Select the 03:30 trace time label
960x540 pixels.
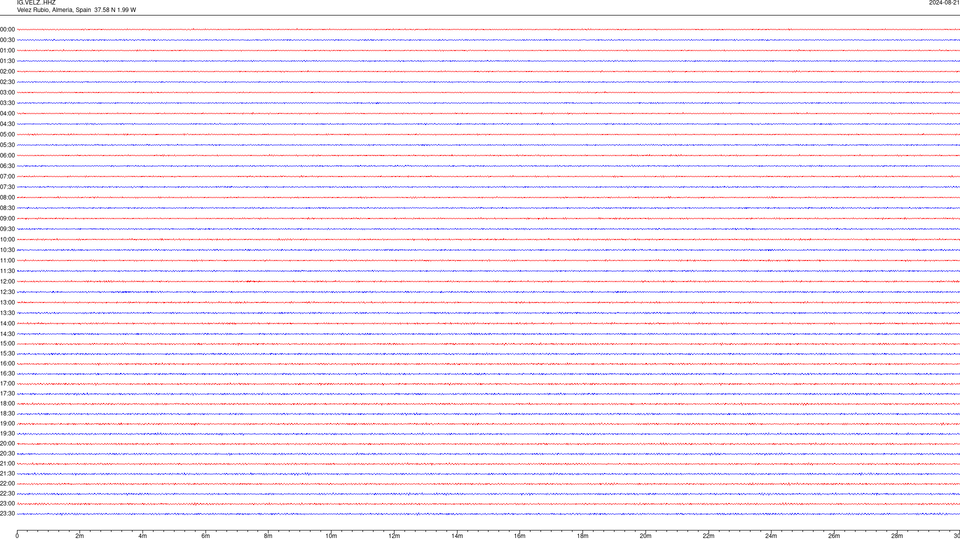click(7, 103)
